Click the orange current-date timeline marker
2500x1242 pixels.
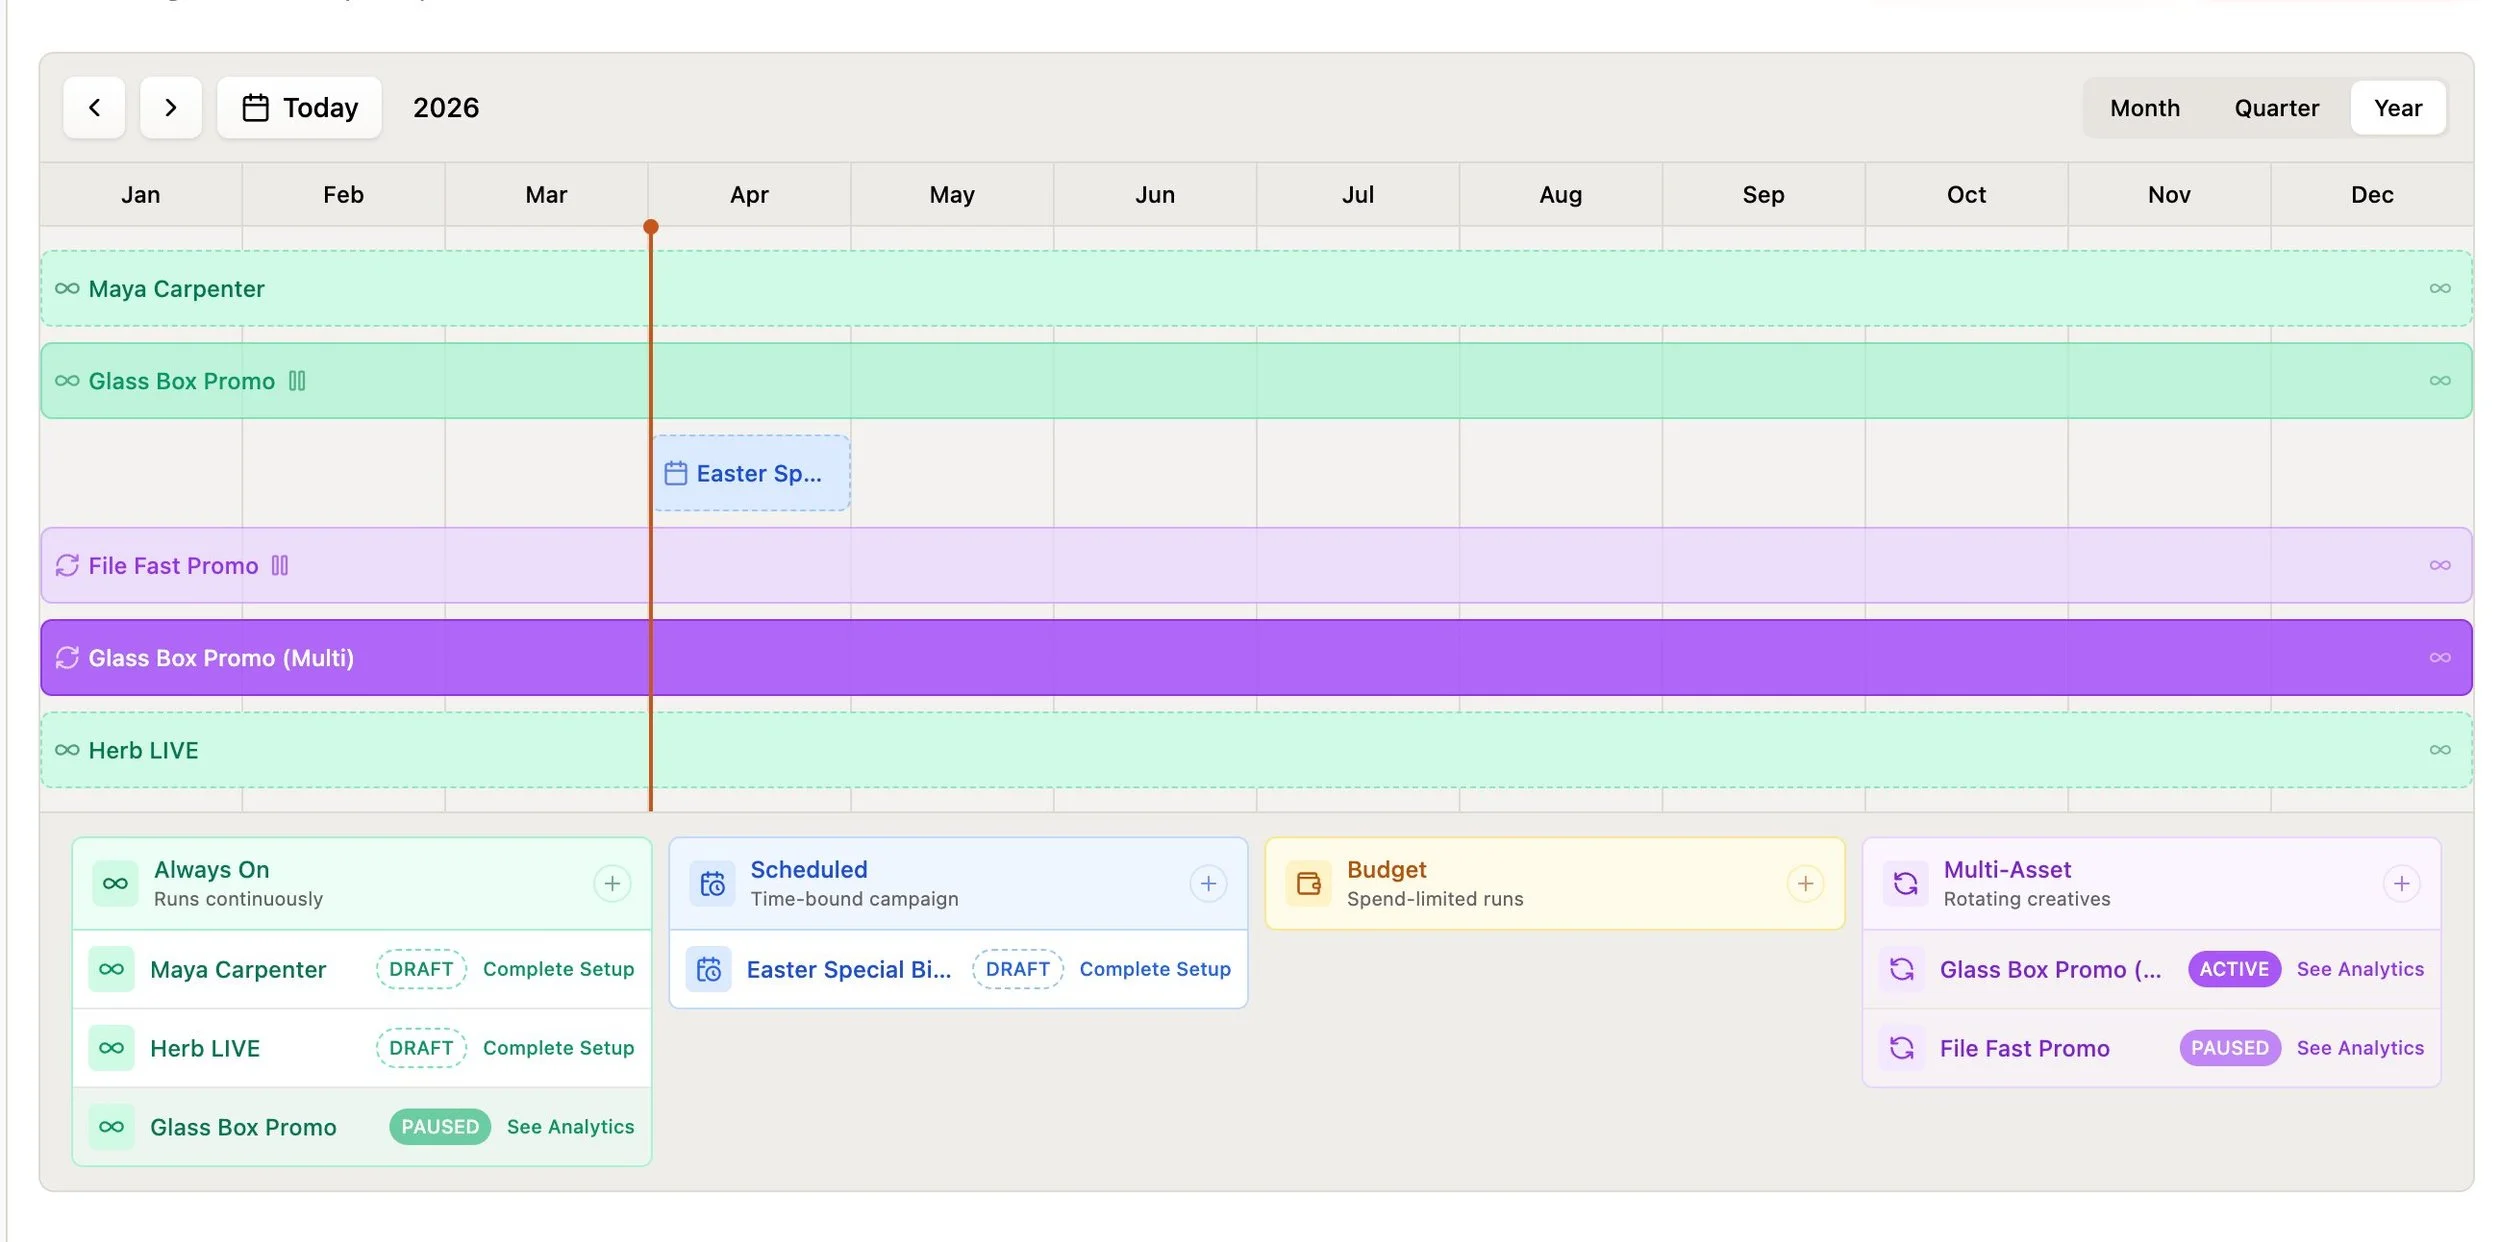point(651,228)
